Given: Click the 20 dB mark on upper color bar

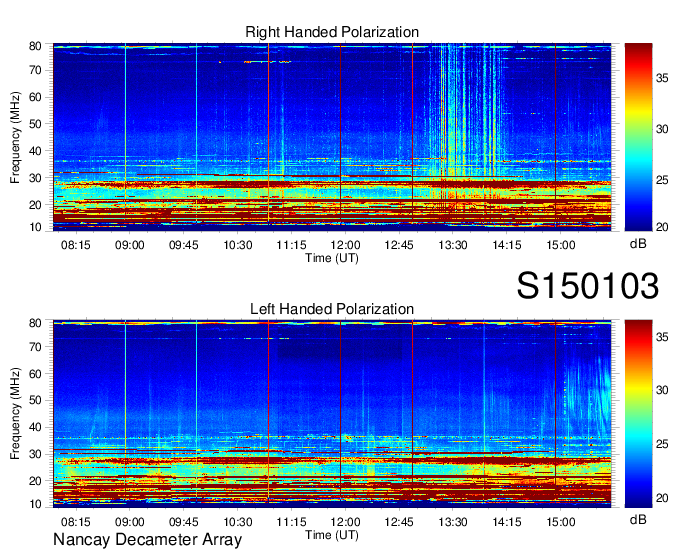Looking at the screenshot, I should pyautogui.click(x=662, y=227).
